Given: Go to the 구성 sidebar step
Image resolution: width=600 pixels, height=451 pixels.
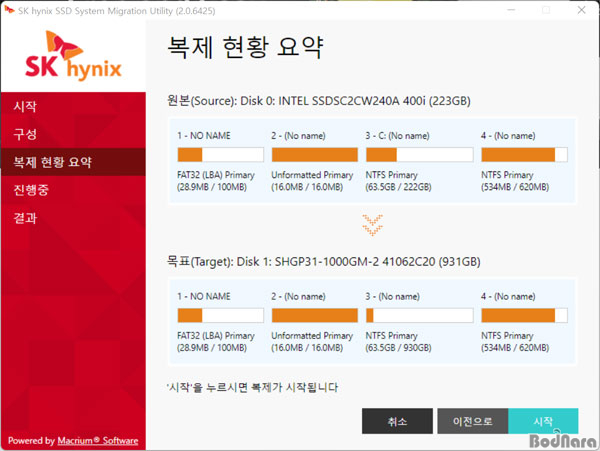Looking at the screenshot, I should [25, 134].
